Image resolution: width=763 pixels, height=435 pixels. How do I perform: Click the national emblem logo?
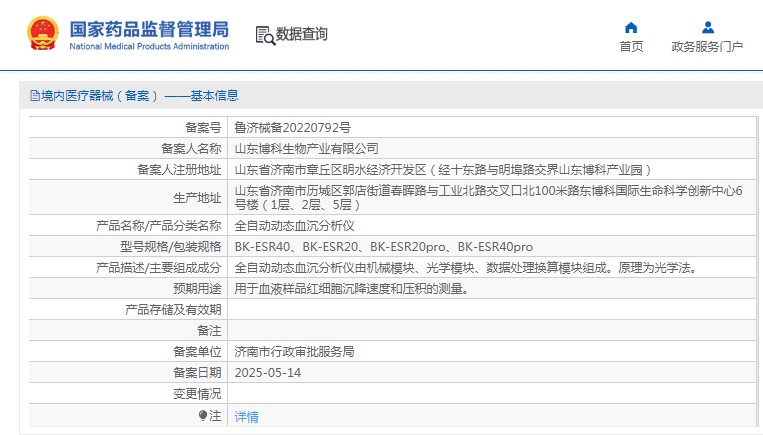(43, 34)
